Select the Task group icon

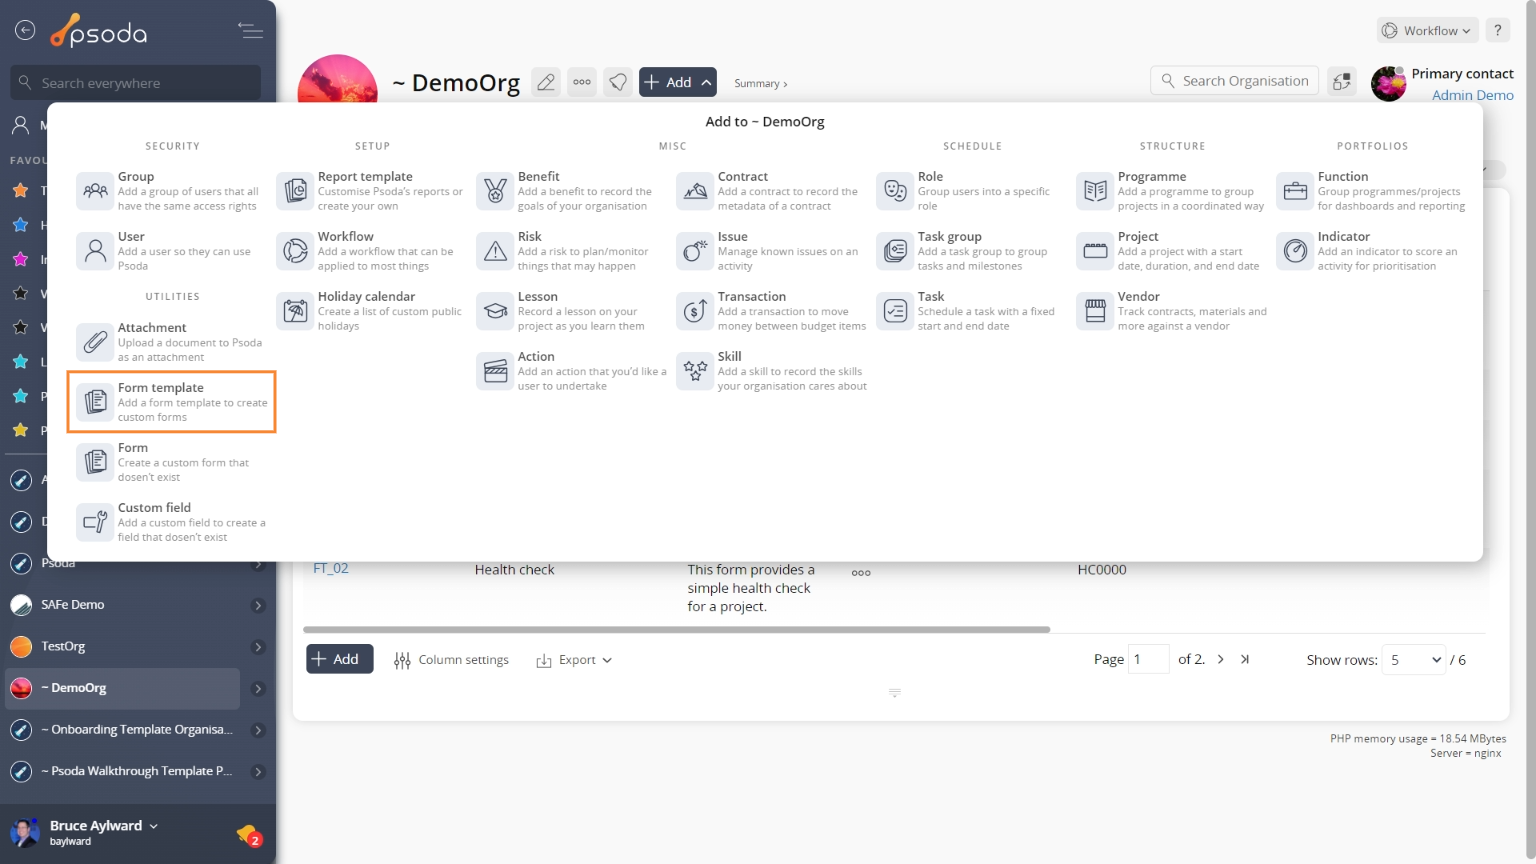point(895,251)
